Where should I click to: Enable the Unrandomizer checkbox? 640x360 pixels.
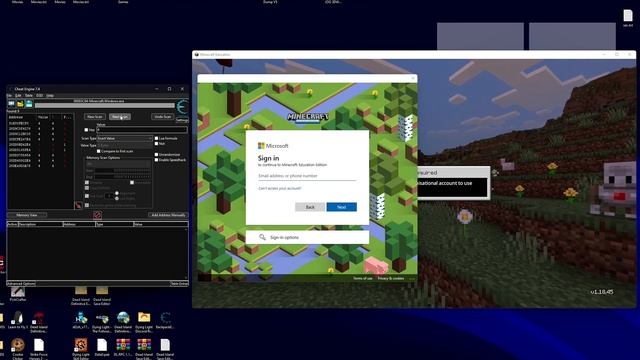click(156, 155)
